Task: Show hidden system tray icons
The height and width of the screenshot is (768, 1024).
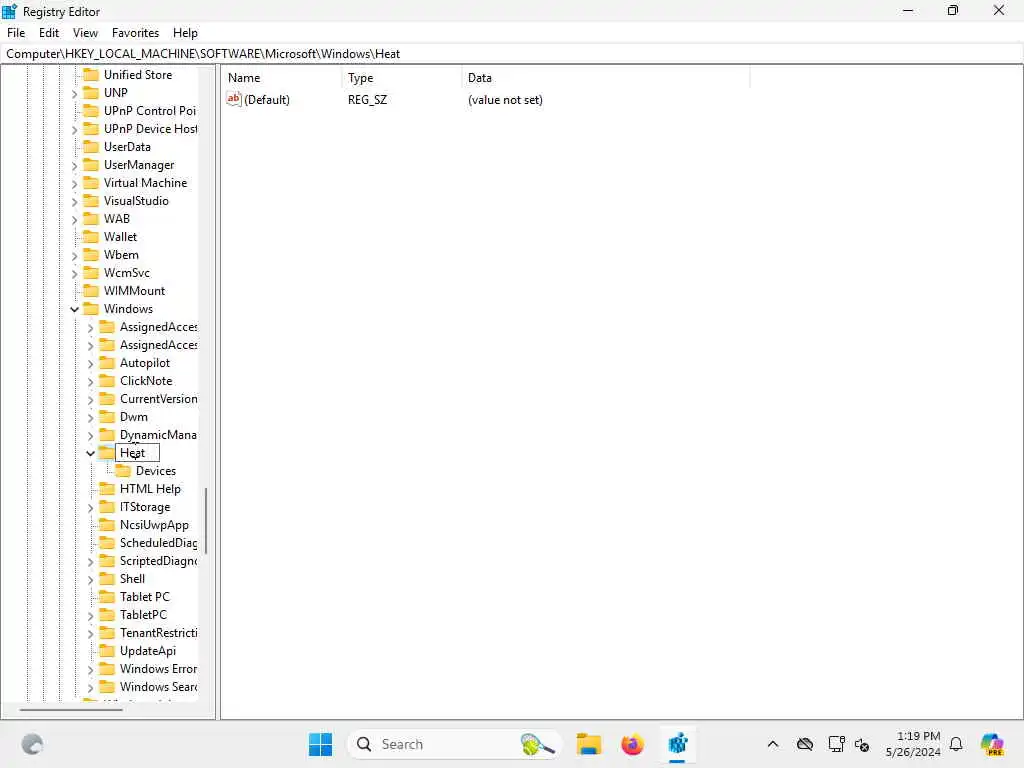Action: (773, 744)
